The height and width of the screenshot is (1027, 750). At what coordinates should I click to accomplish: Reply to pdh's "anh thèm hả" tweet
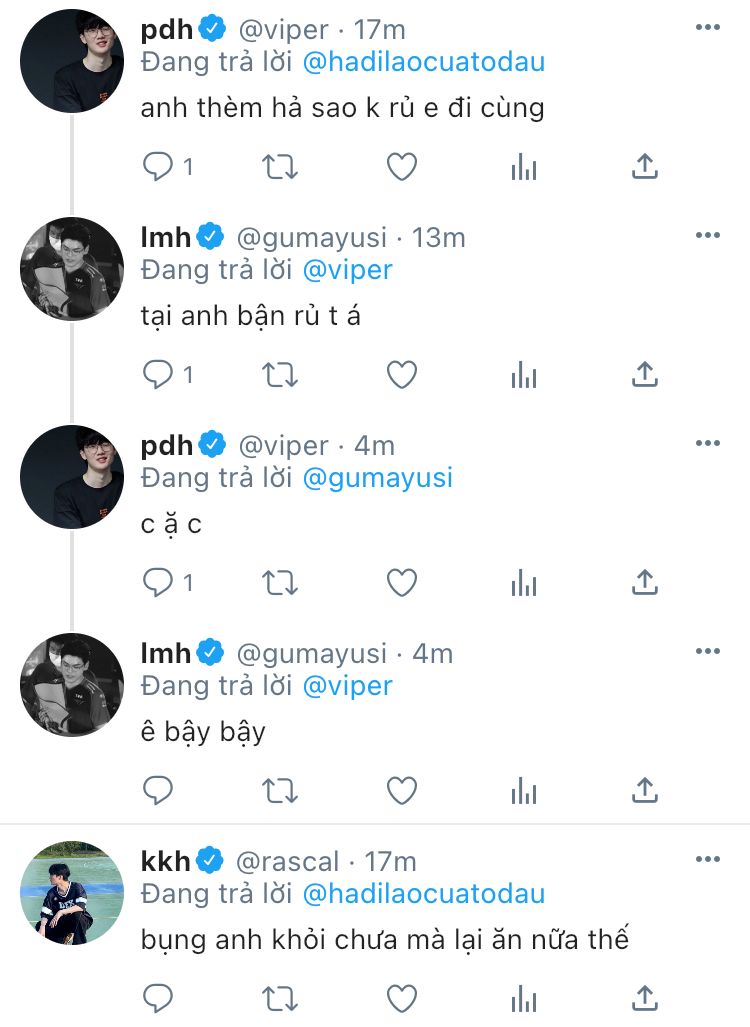(158, 167)
